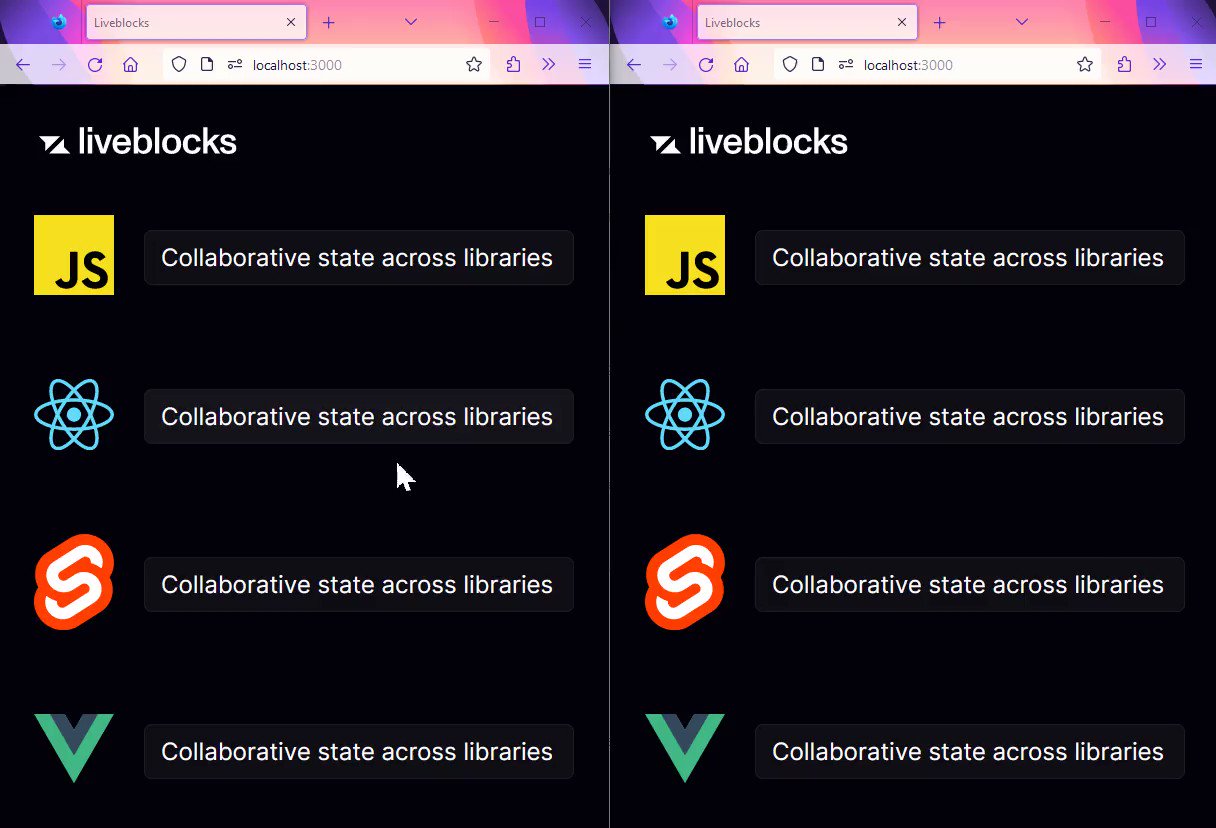Image resolution: width=1216 pixels, height=828 pixels.
Task: Select the Liveblocks tab in the left browser
Action: point(196,22)
